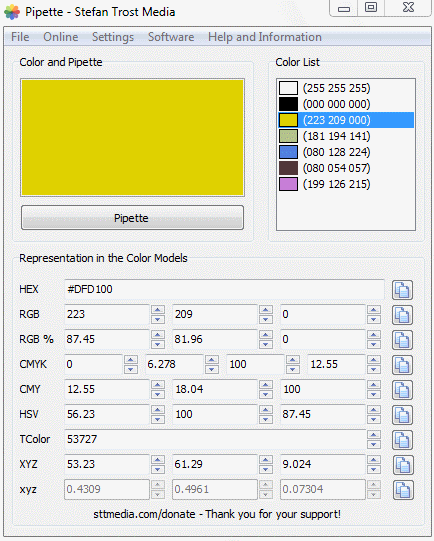Click the RGB % field 87.45

tap(107, 339)
